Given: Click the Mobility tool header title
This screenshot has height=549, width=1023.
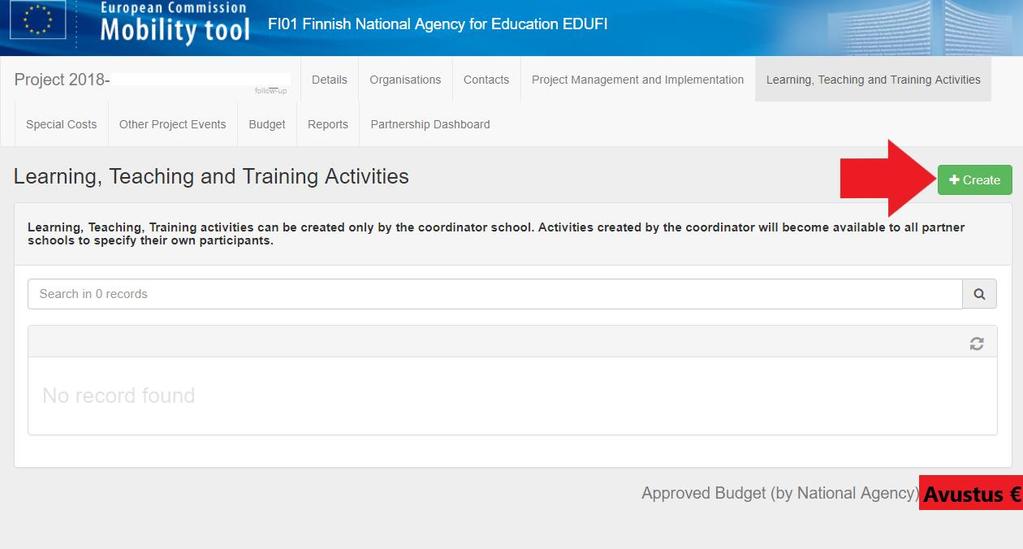Looking at the screenshot, I should tap(175, 30).
